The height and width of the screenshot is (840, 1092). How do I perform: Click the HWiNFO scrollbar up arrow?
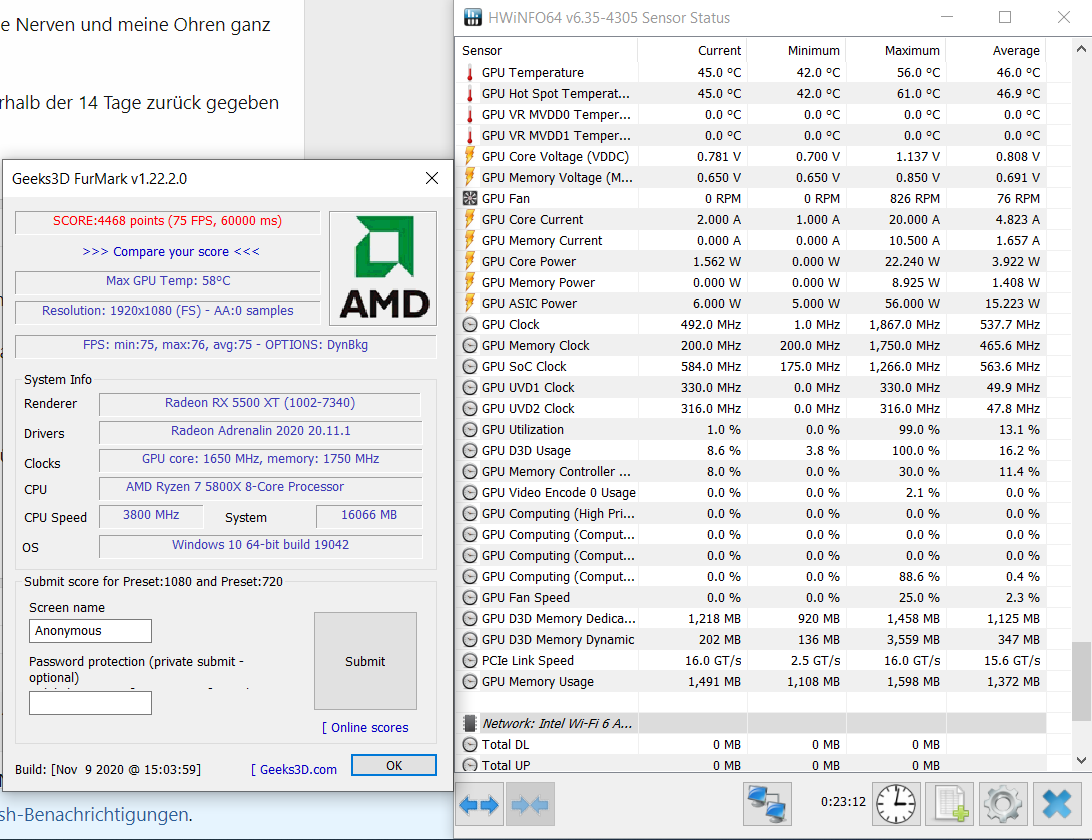point(1081,49)
